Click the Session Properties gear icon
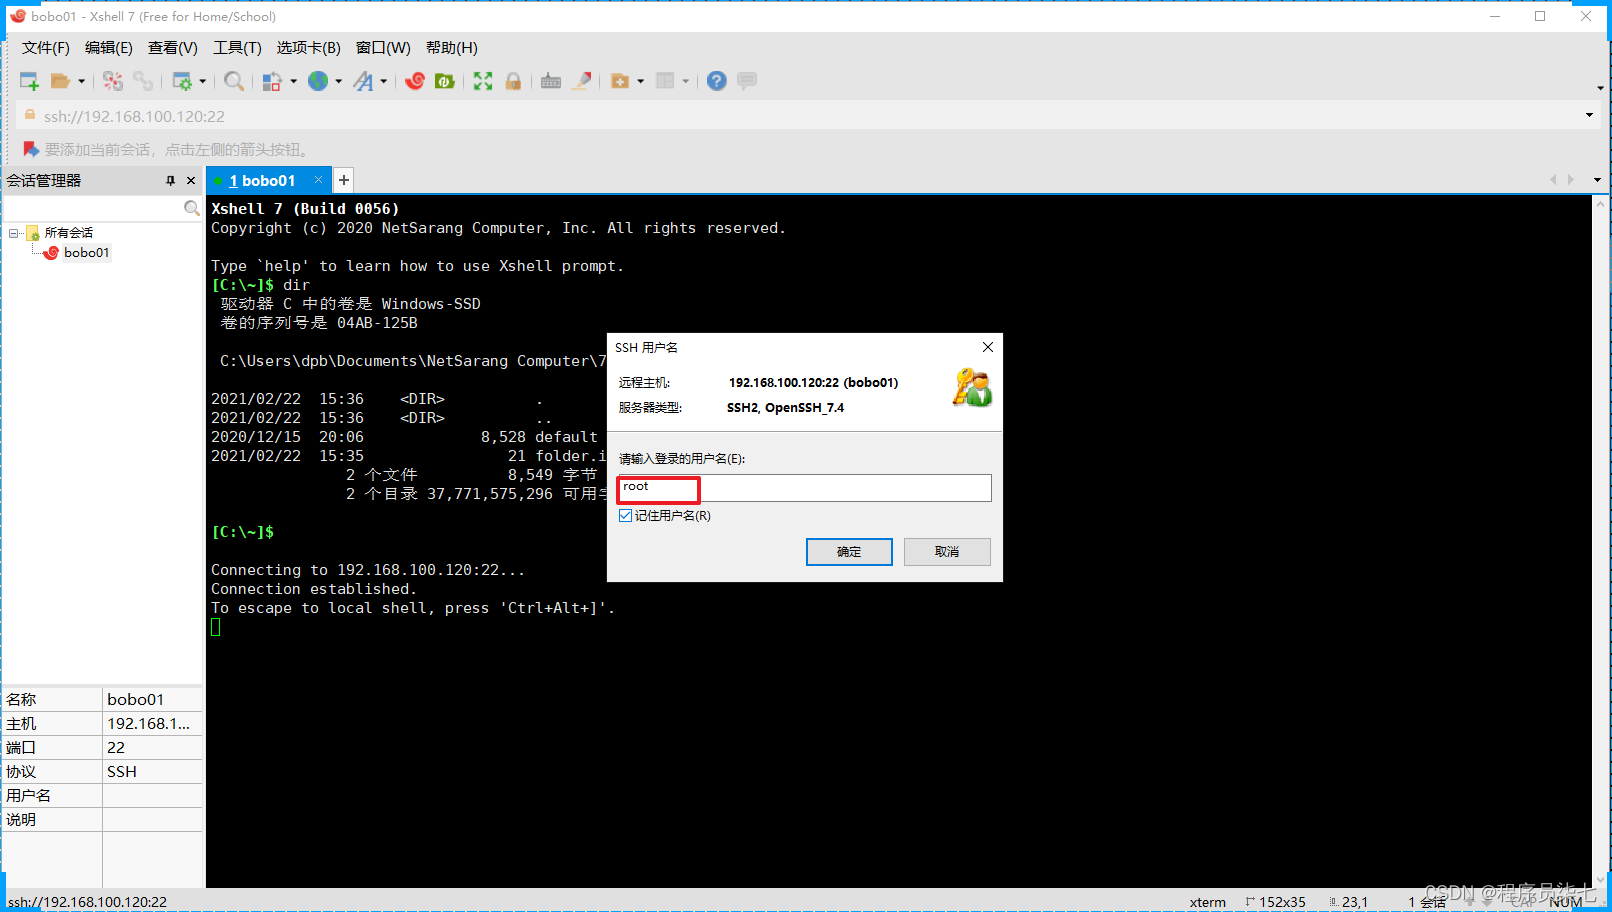The image size is (1612, 912). coord(182,81)
